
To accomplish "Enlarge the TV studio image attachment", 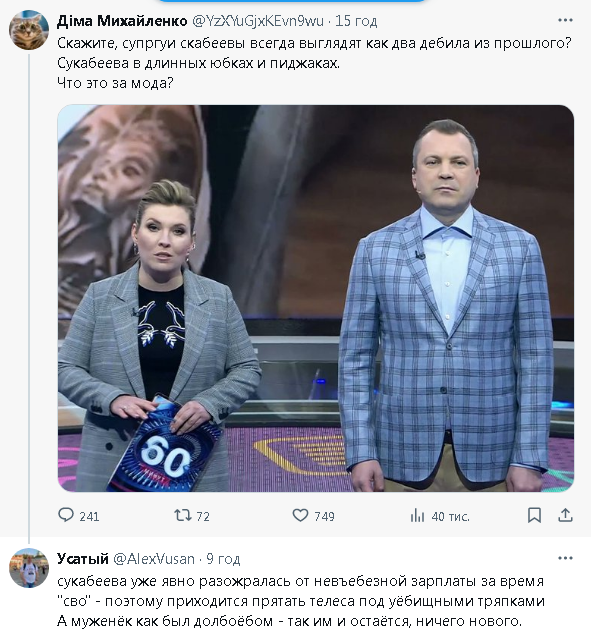I will coord(316,298).
